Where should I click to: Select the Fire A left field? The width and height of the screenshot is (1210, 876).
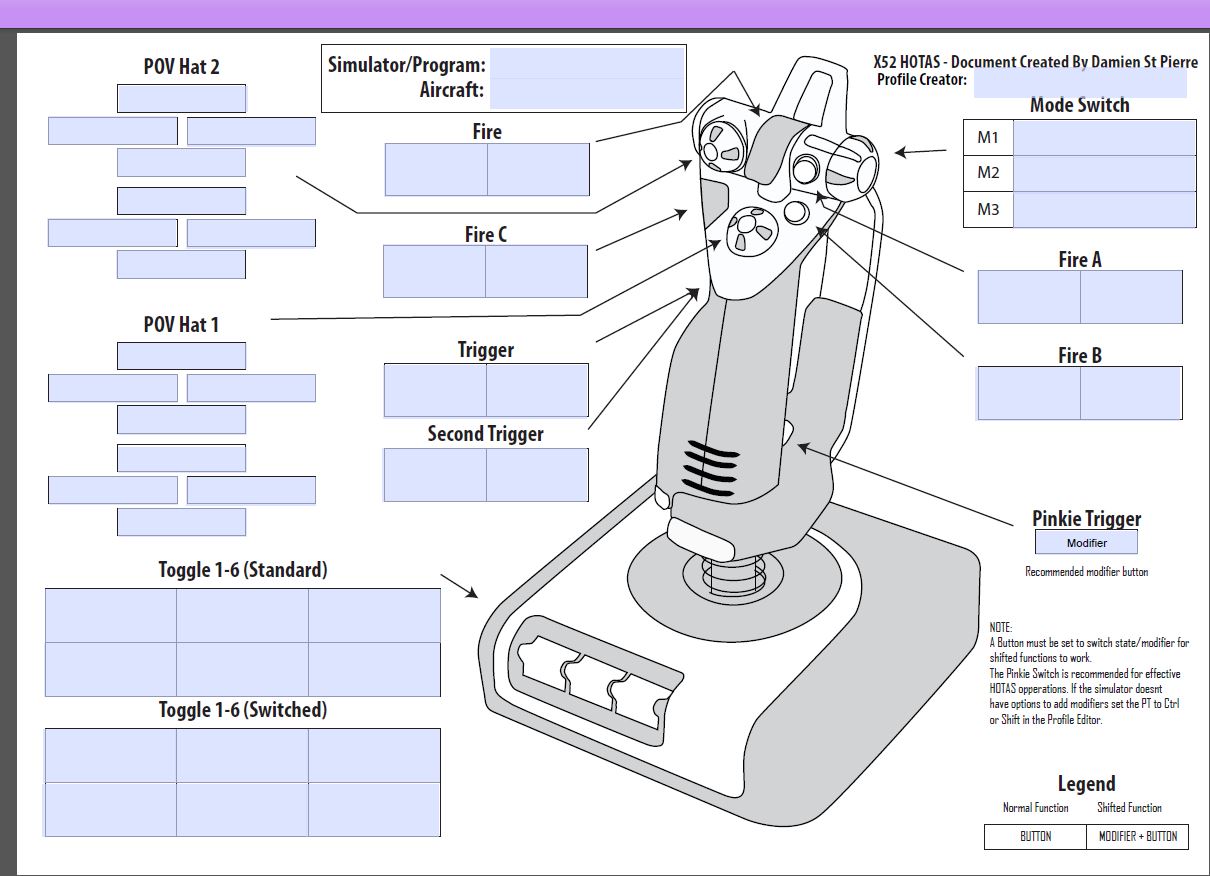[x=1029, y=297]
